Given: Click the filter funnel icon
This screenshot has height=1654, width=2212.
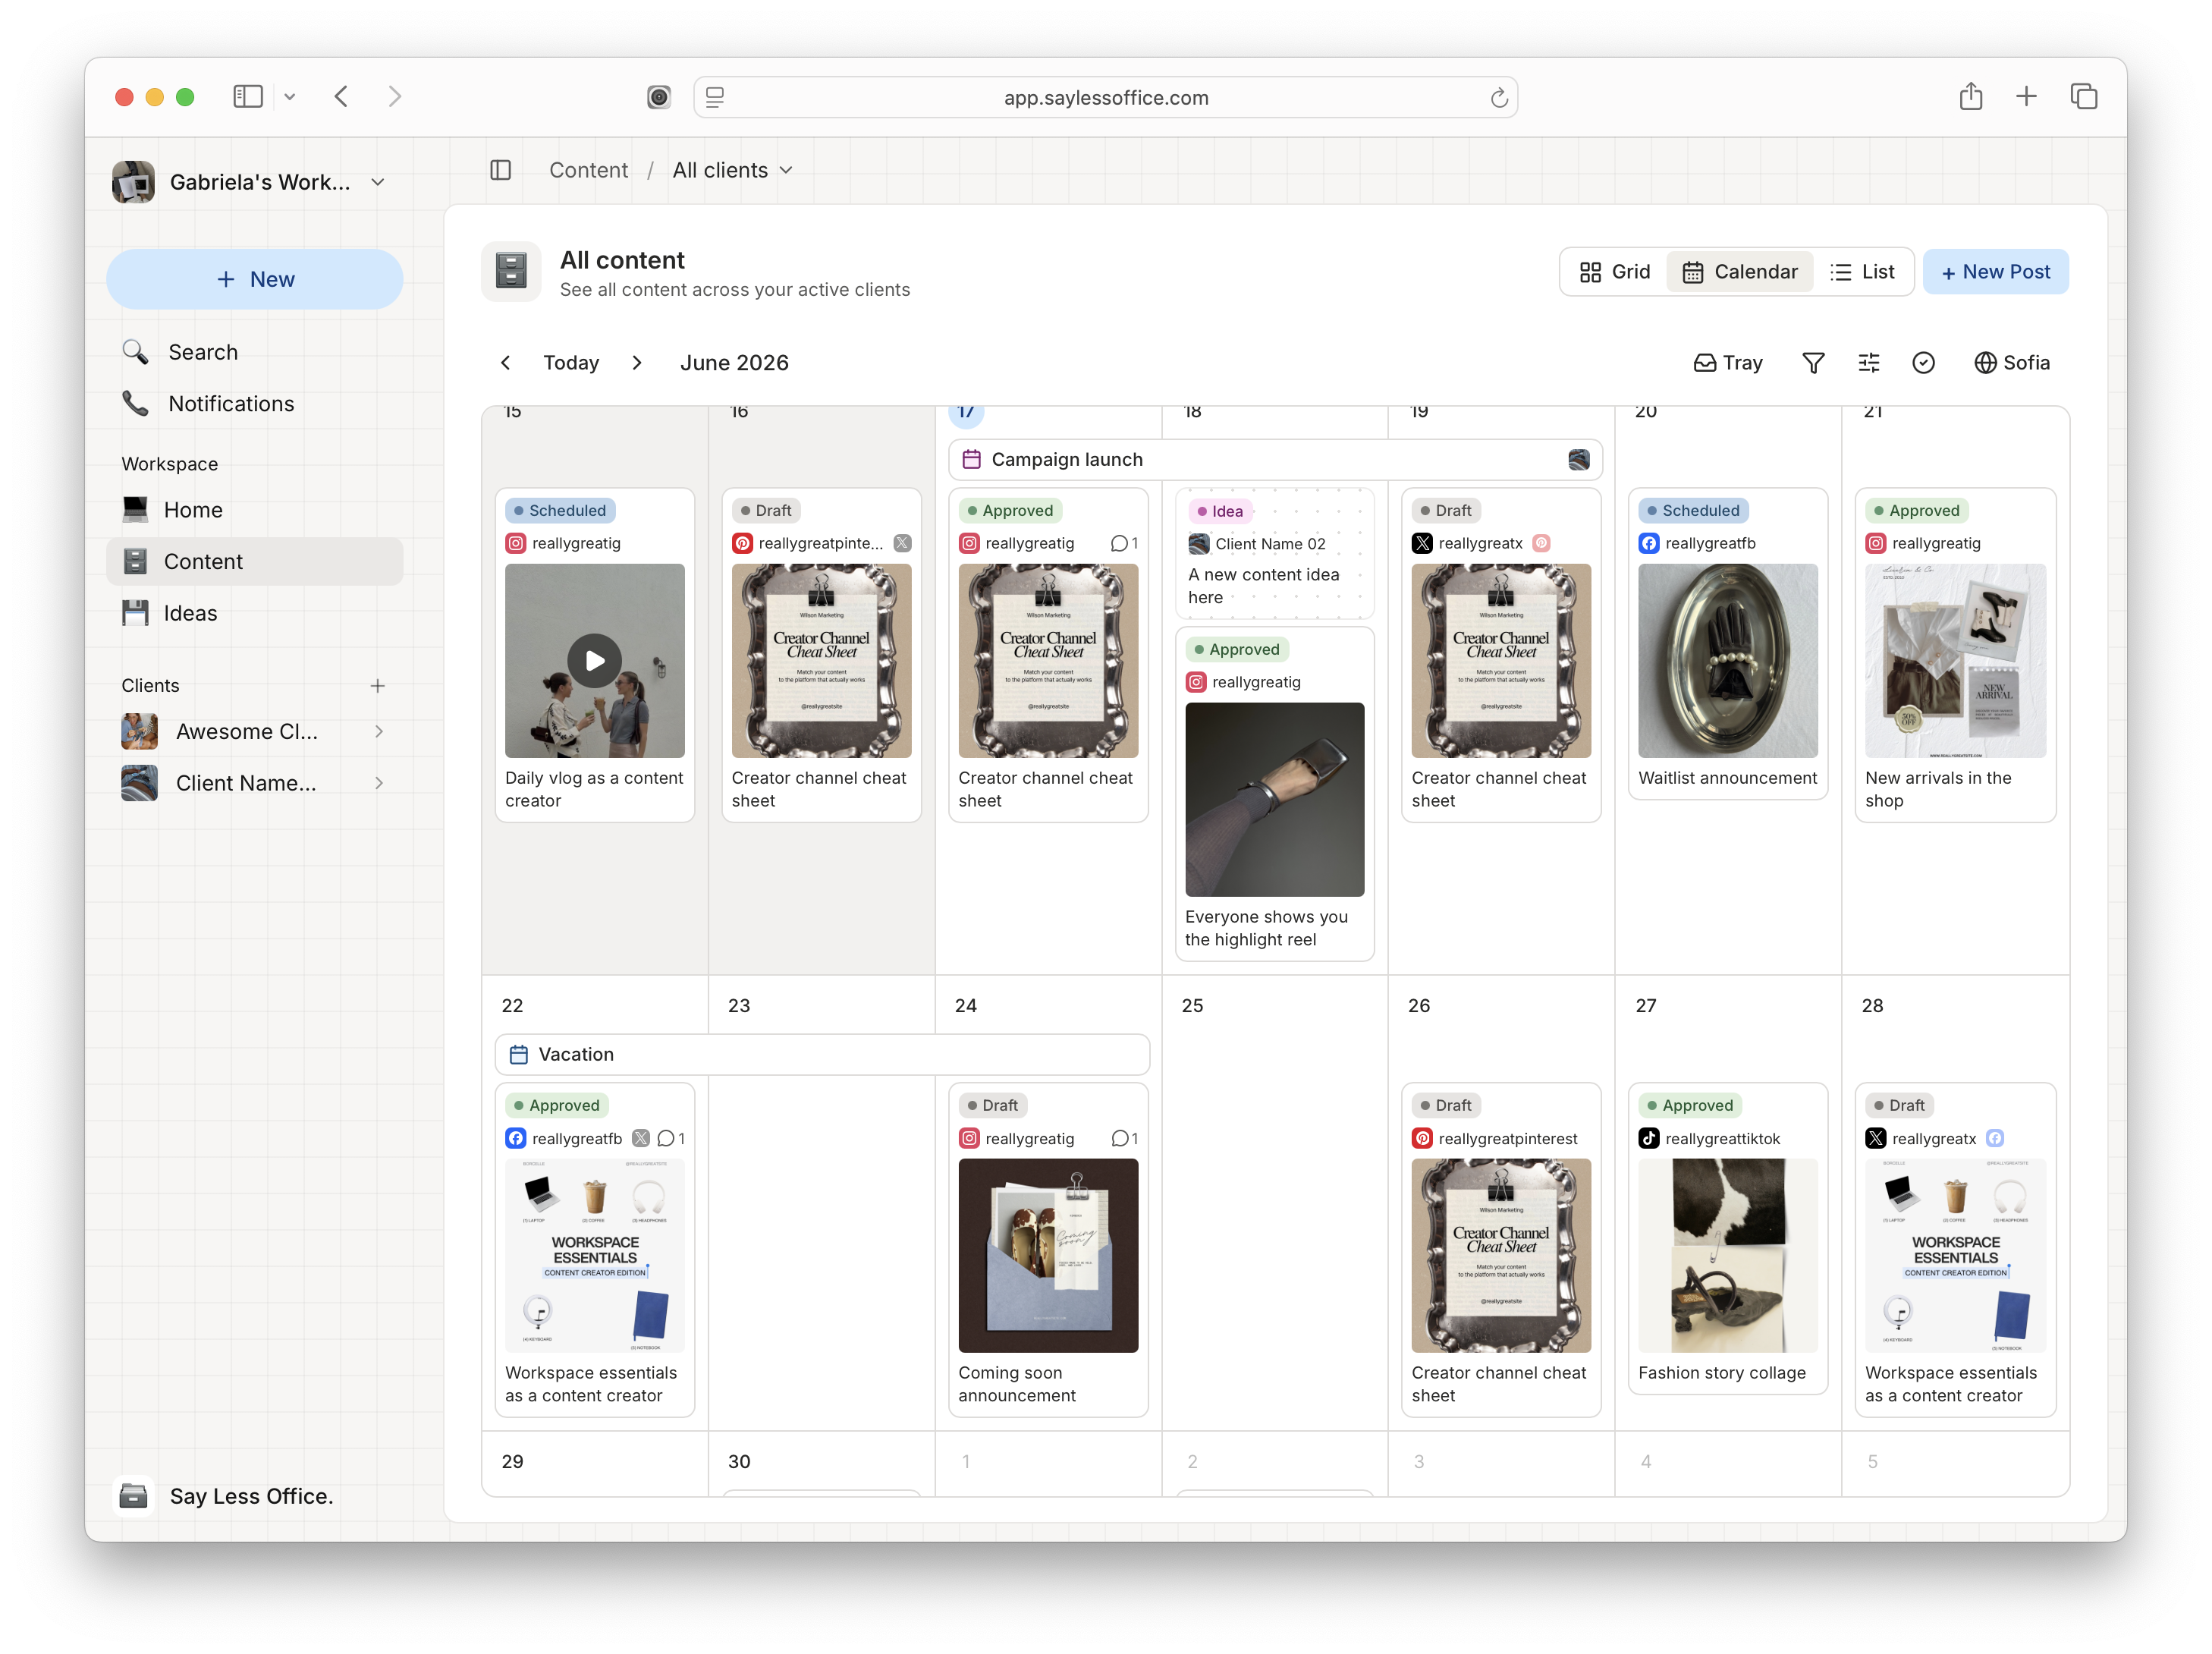Looking at the screenshot, I should [x=1812, y=363].
